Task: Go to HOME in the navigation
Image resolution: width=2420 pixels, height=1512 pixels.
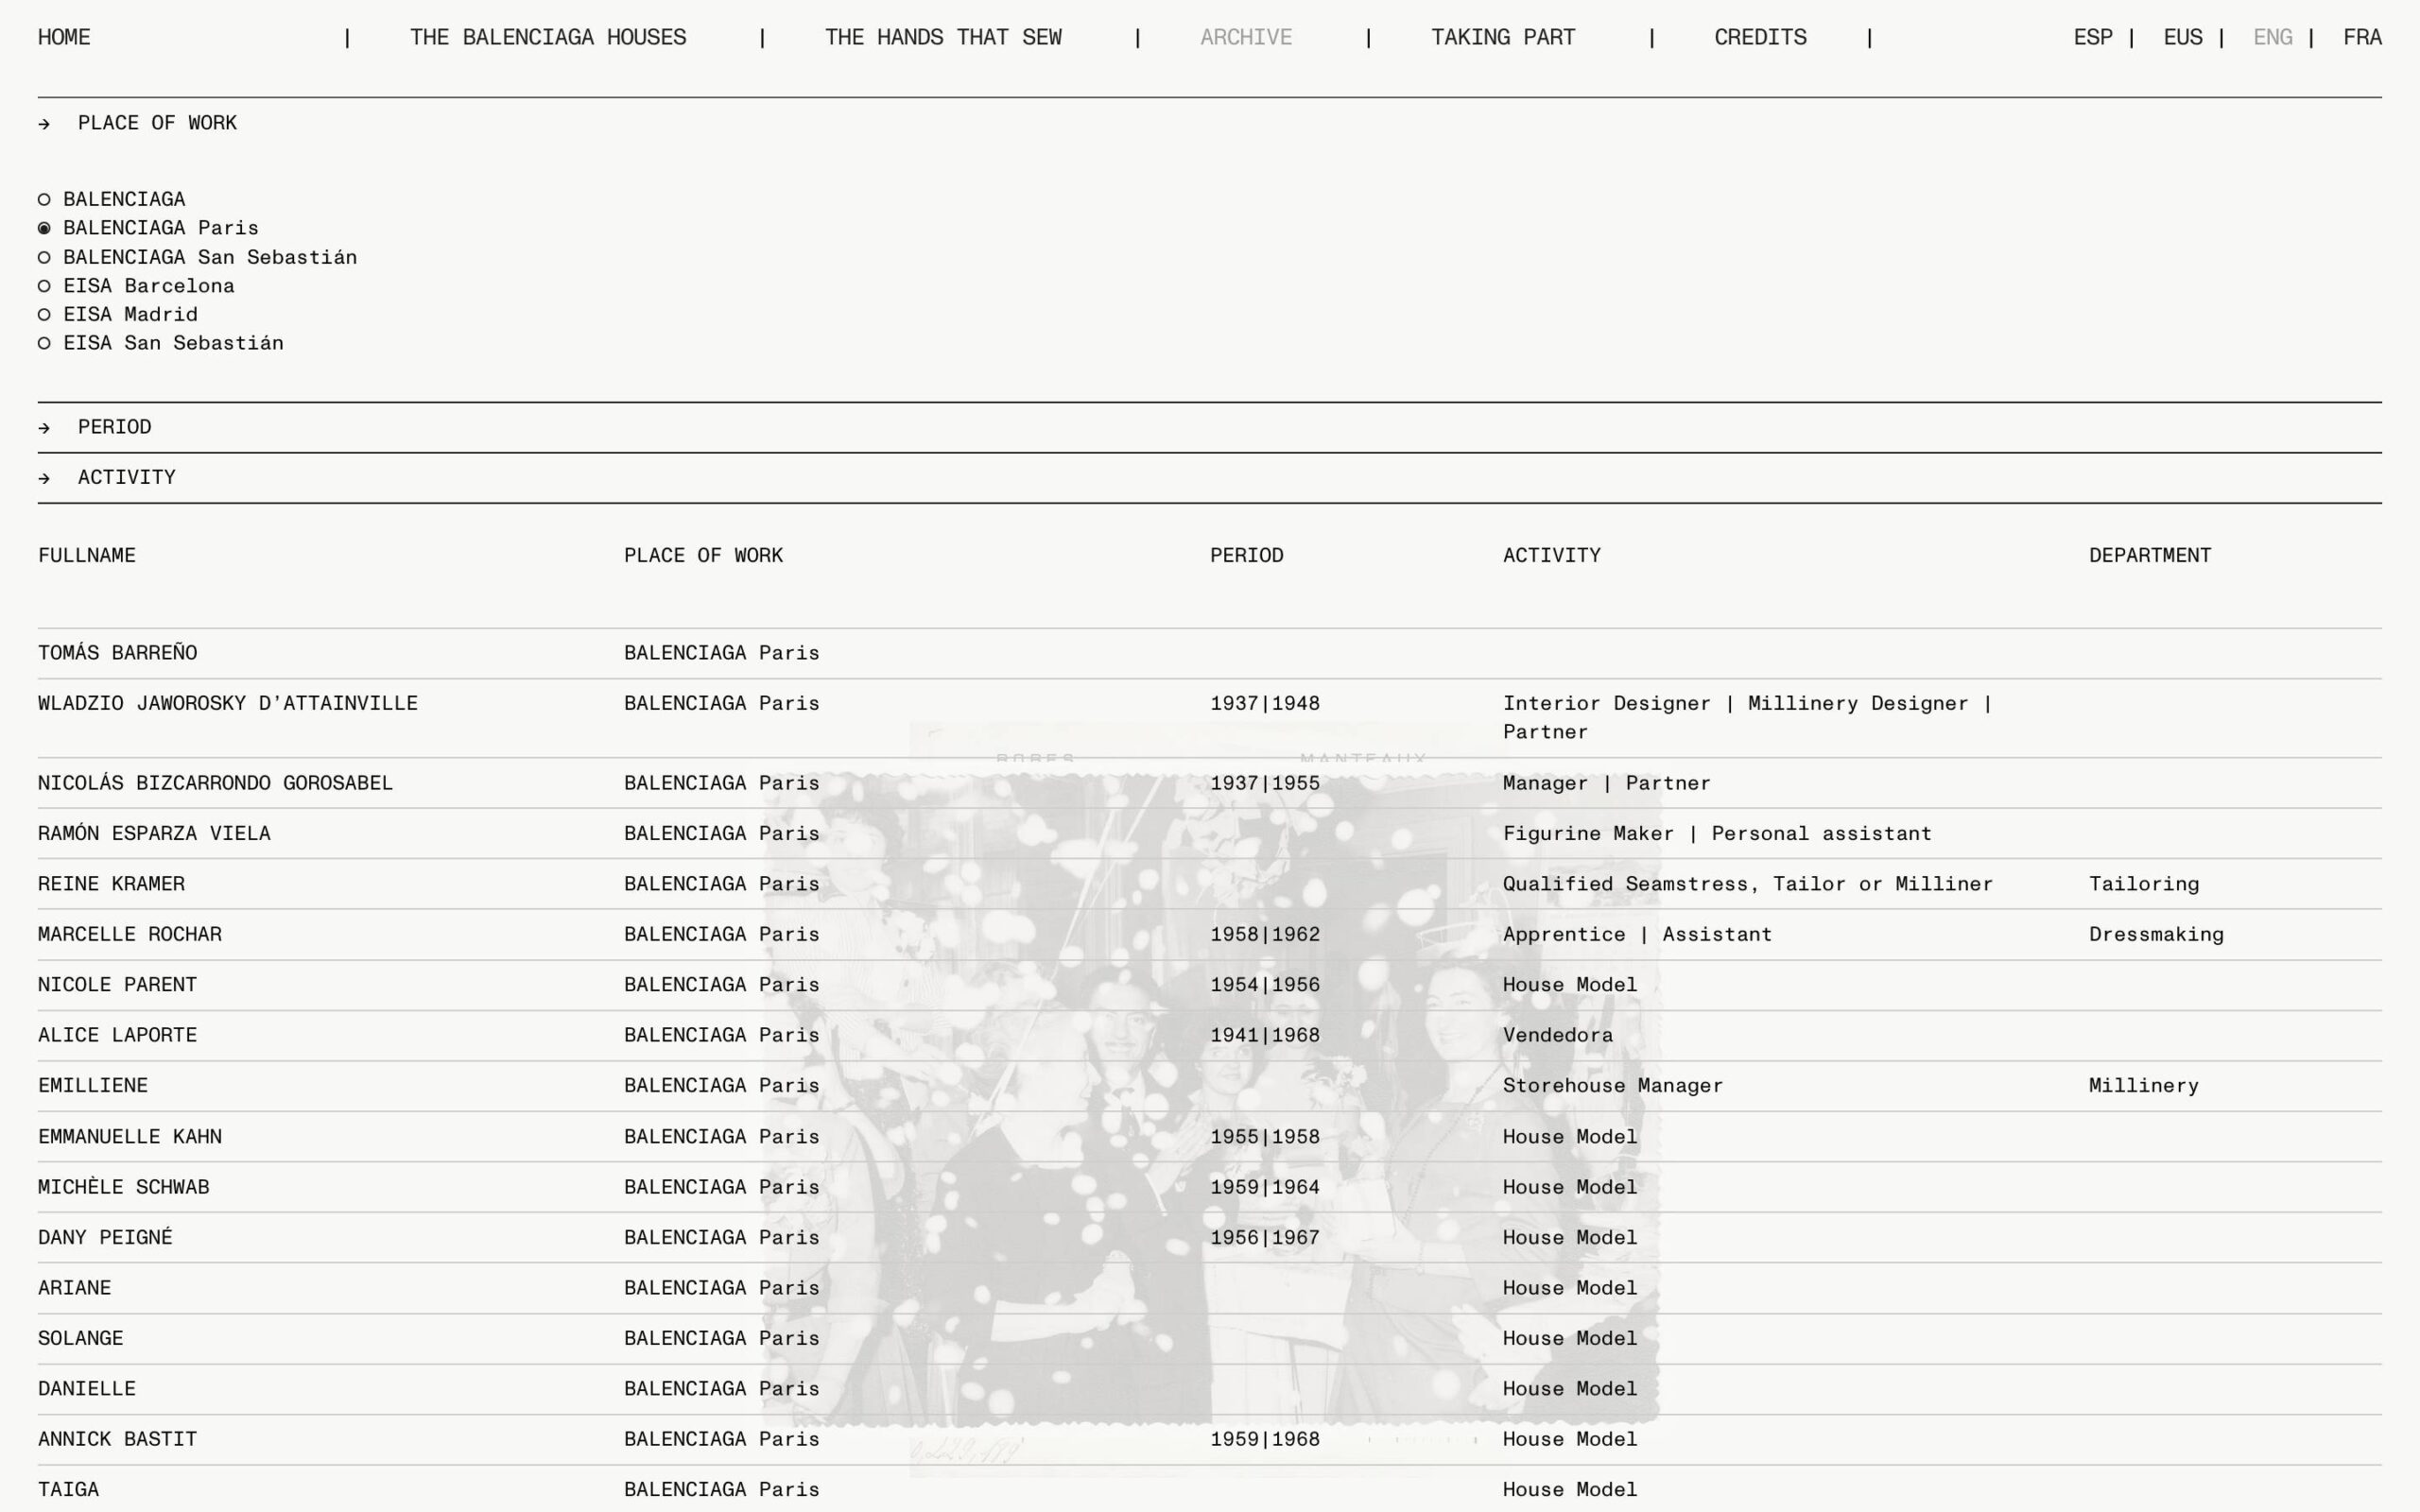Action: (64, 38)
